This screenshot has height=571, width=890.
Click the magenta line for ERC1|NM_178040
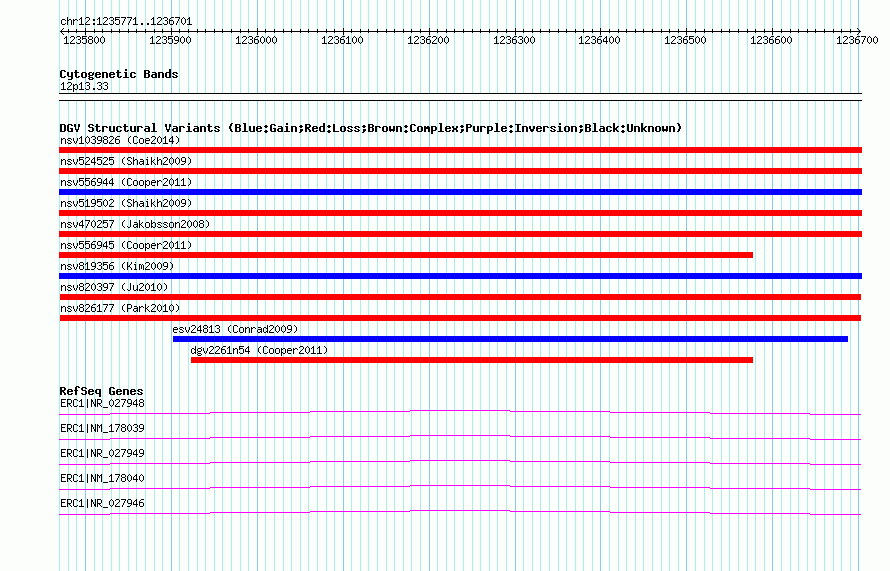tap(460, 487)
